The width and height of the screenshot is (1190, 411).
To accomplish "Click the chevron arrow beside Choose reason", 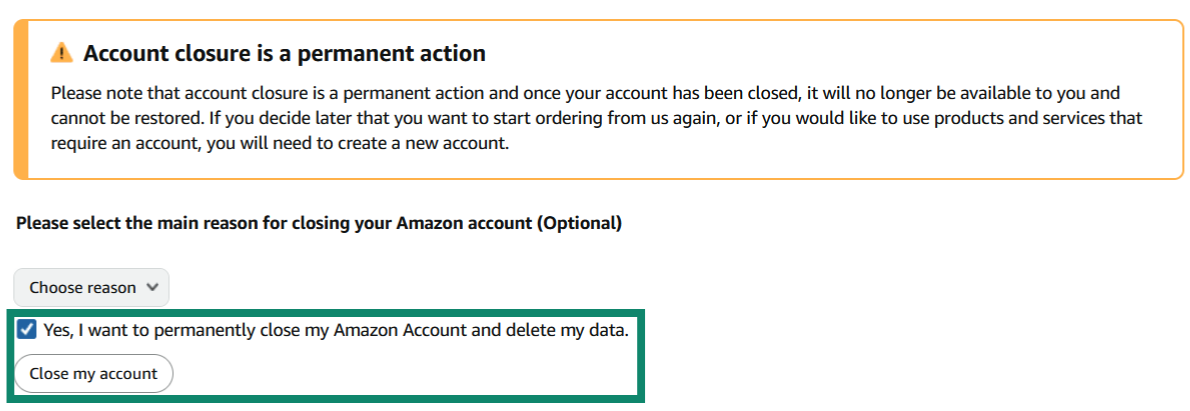I will pos(152,287).
